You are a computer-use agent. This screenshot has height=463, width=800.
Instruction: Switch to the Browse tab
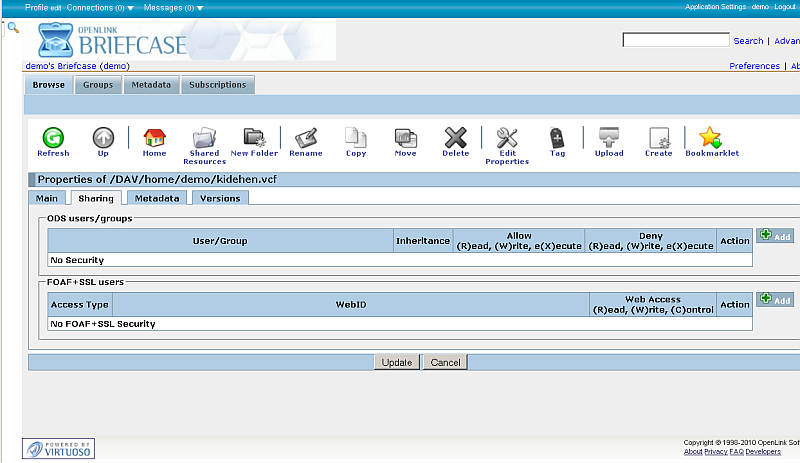tap(48, 85)
